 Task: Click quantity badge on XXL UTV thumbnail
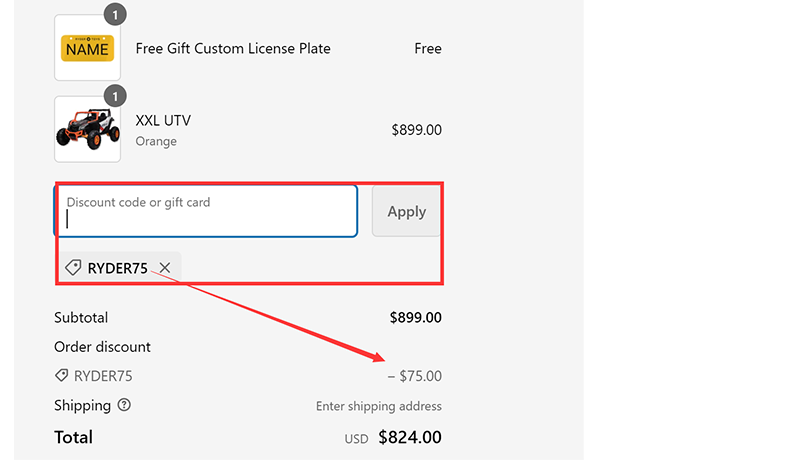pyautogui.click(x=115, y=96)
